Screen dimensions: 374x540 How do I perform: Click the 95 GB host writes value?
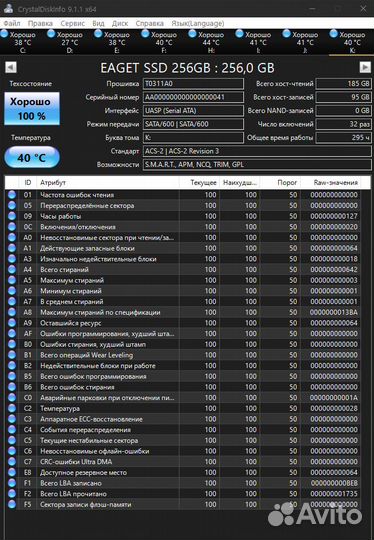pyautogui.click(x=344, y=97)
